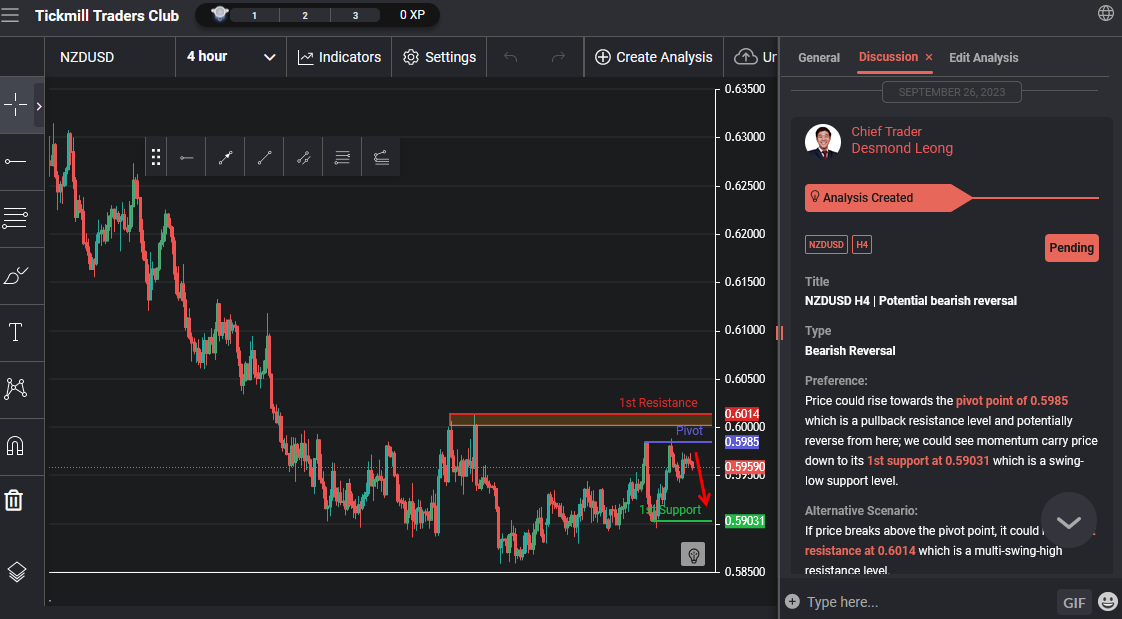This screenshot has width=1122, height=619.
Task: Click the plus attachment icon
Action: [x=791, y=601]
